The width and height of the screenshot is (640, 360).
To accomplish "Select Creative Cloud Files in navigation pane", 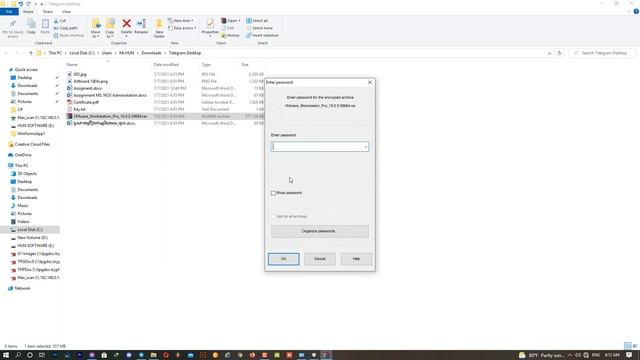I will coord(32,144).
